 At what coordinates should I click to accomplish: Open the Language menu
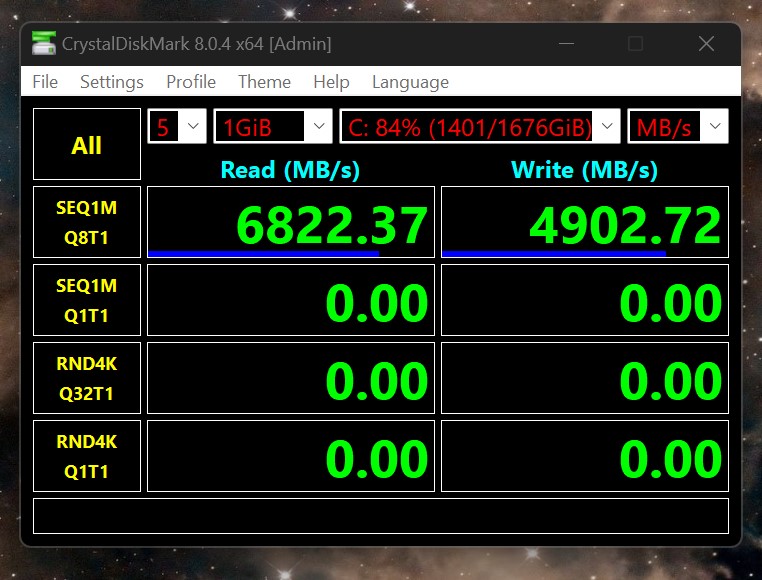[x=410, y=82]
